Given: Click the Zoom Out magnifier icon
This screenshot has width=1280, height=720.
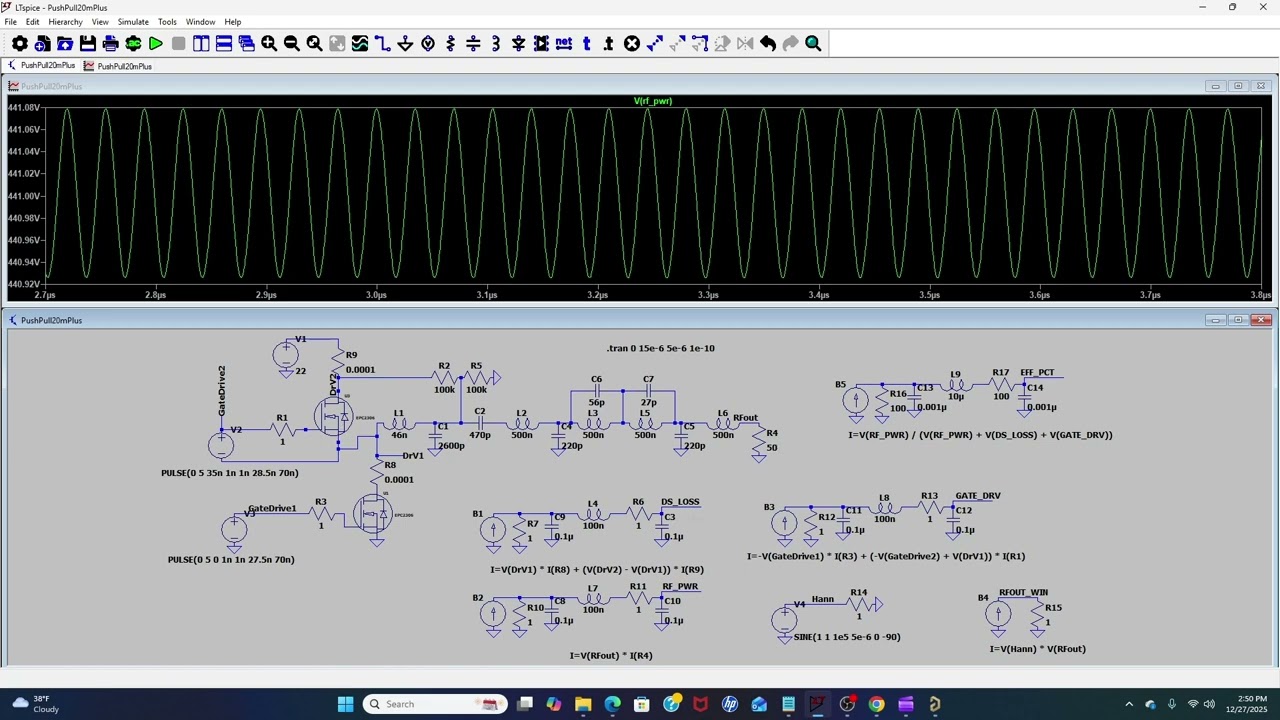Looking at the screenshot, I should [x=292, y=43].
